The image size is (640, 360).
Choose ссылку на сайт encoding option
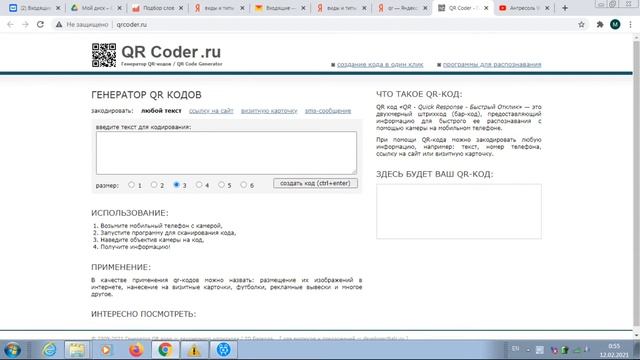pyautogui.click(x=211, y=111)
